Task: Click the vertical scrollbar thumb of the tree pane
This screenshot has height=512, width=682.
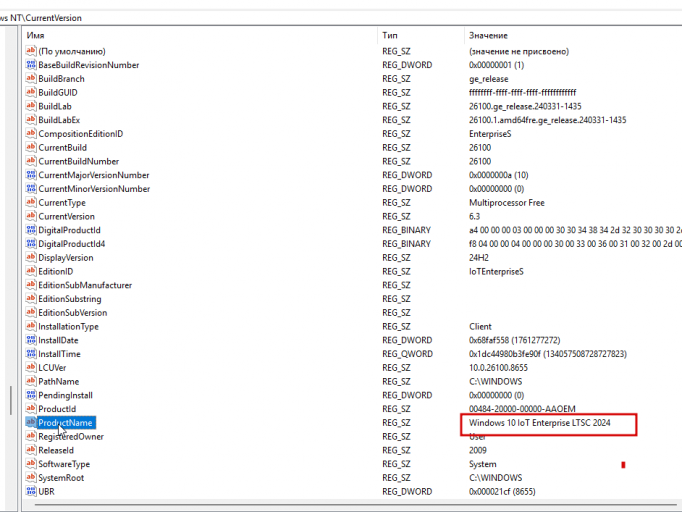Action: pyautogui.click(x=10, y=400)
